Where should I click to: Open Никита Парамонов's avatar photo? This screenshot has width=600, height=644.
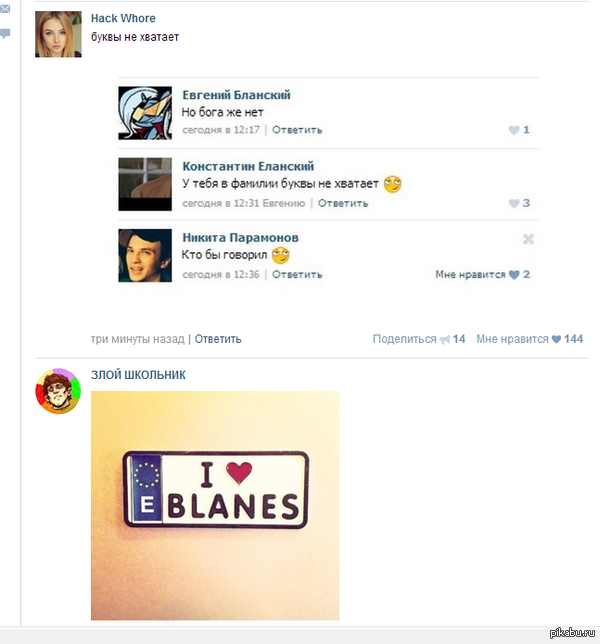(x=145, y=255)
